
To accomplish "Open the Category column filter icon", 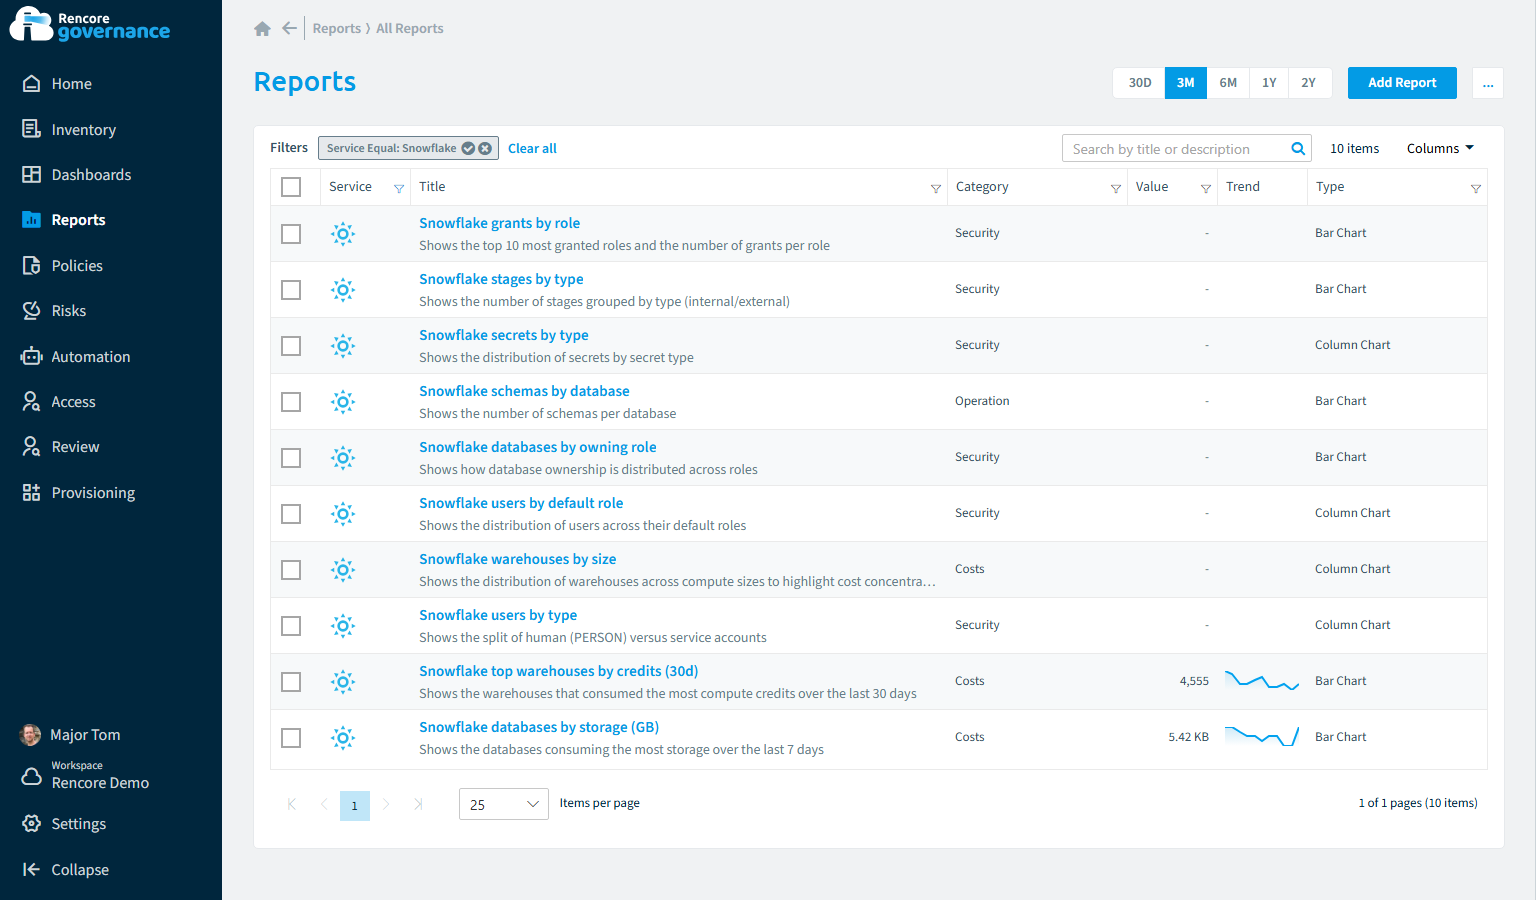I will click(x=1116, y=188).
